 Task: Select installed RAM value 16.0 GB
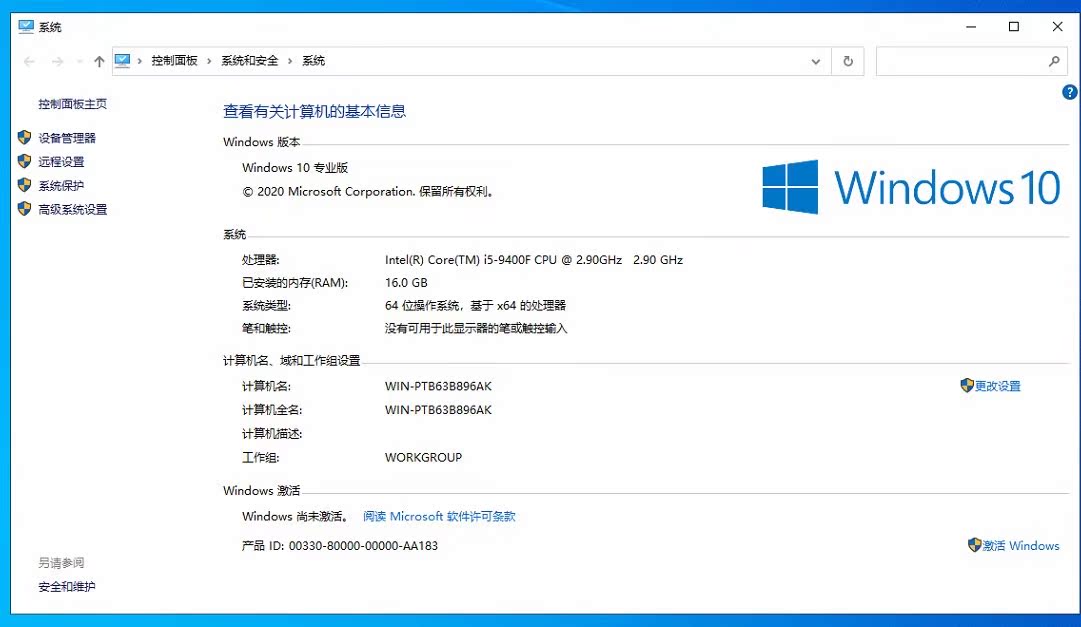point(406,283)
